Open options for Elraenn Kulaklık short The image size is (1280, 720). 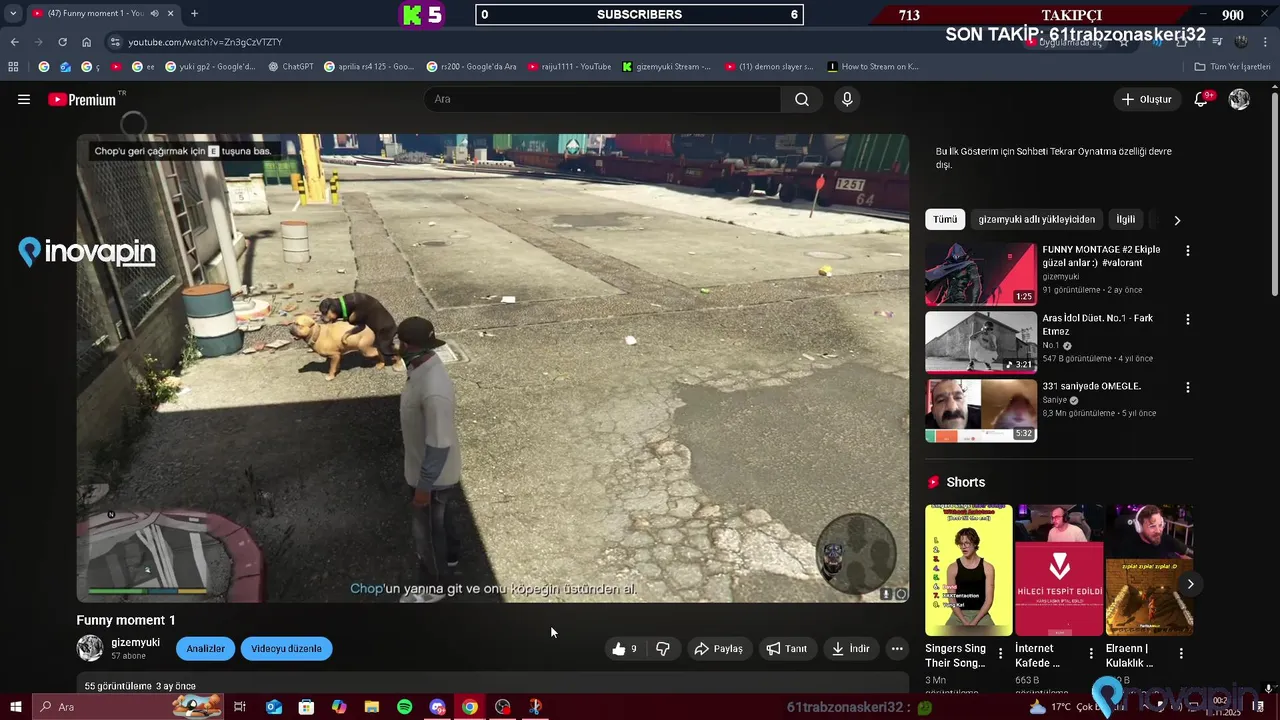(1181, 654)
